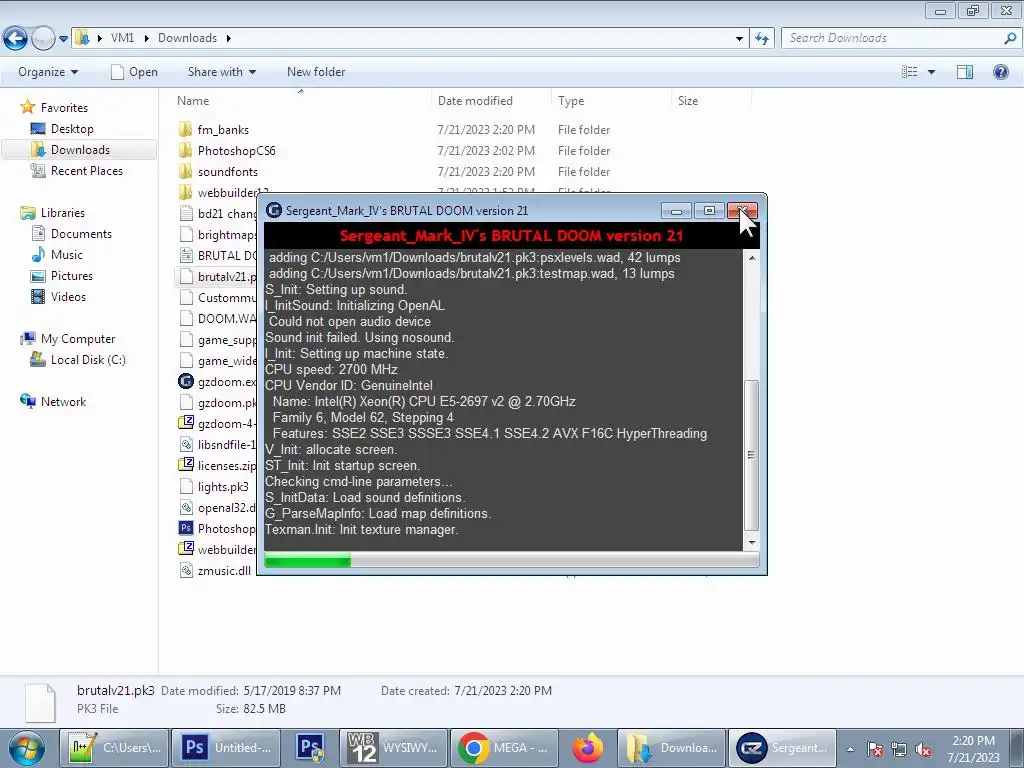Select the lights.pk3 file
The width and height of the screenshot is (1024, 768).
[223, 487]
